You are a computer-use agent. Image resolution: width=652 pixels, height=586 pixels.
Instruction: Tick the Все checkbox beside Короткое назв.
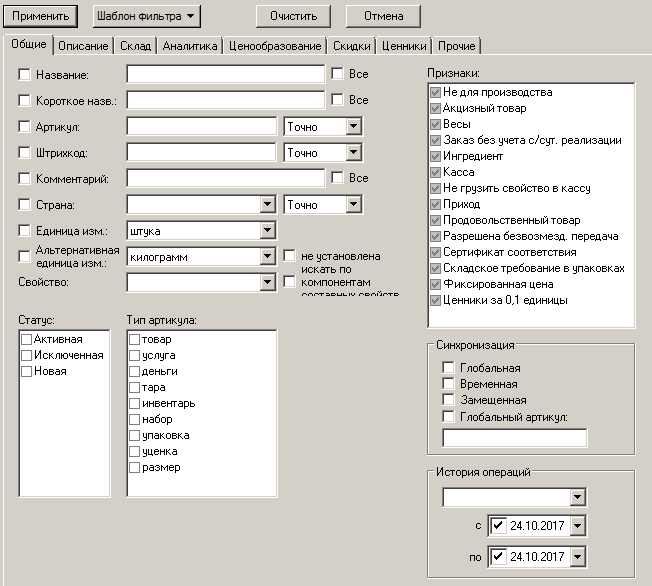[x=337, y=99]
